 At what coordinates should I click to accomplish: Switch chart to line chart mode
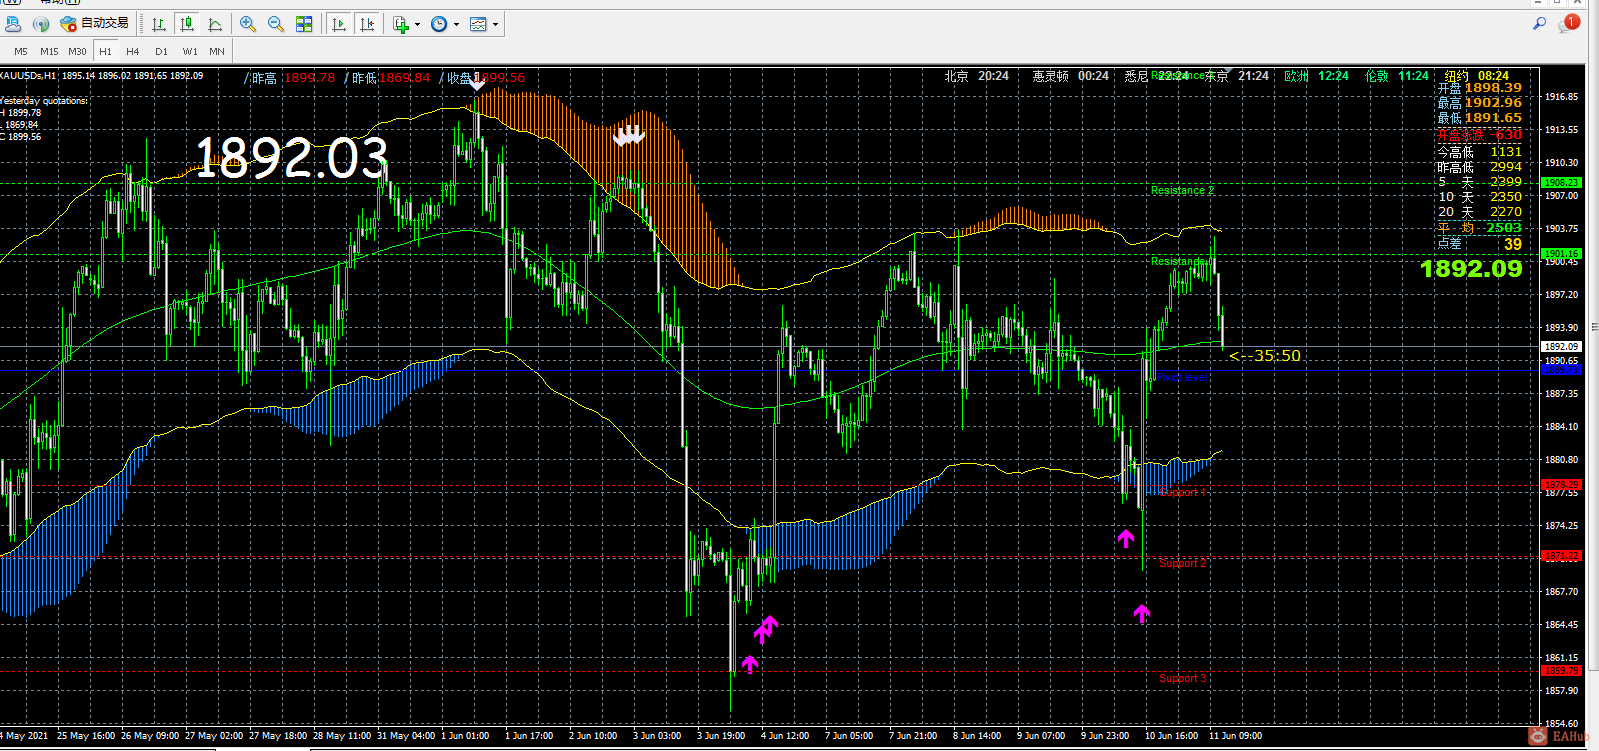click(215, 24)
